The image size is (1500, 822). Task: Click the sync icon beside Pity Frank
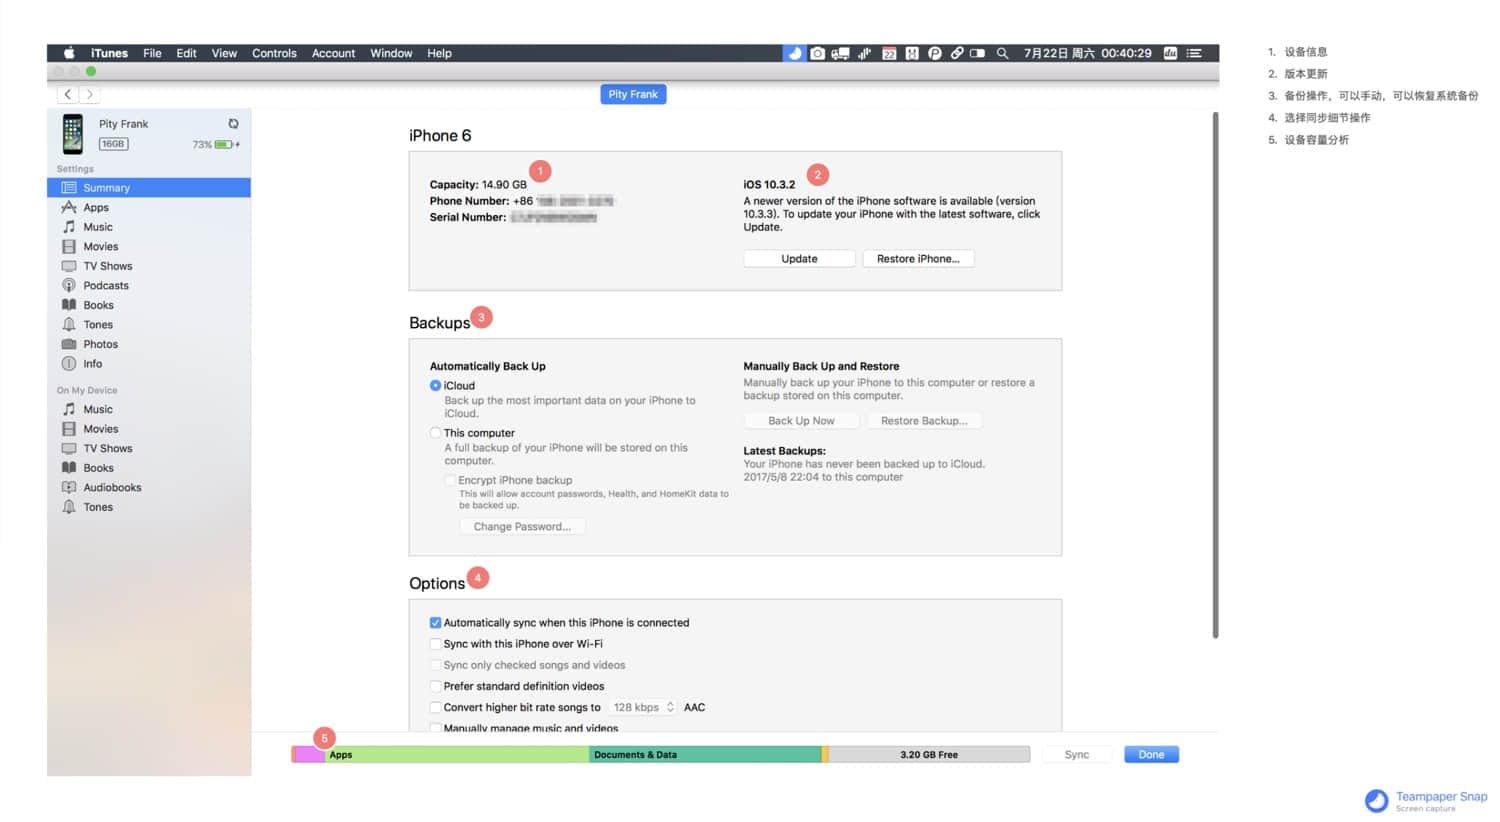[233, 124]
